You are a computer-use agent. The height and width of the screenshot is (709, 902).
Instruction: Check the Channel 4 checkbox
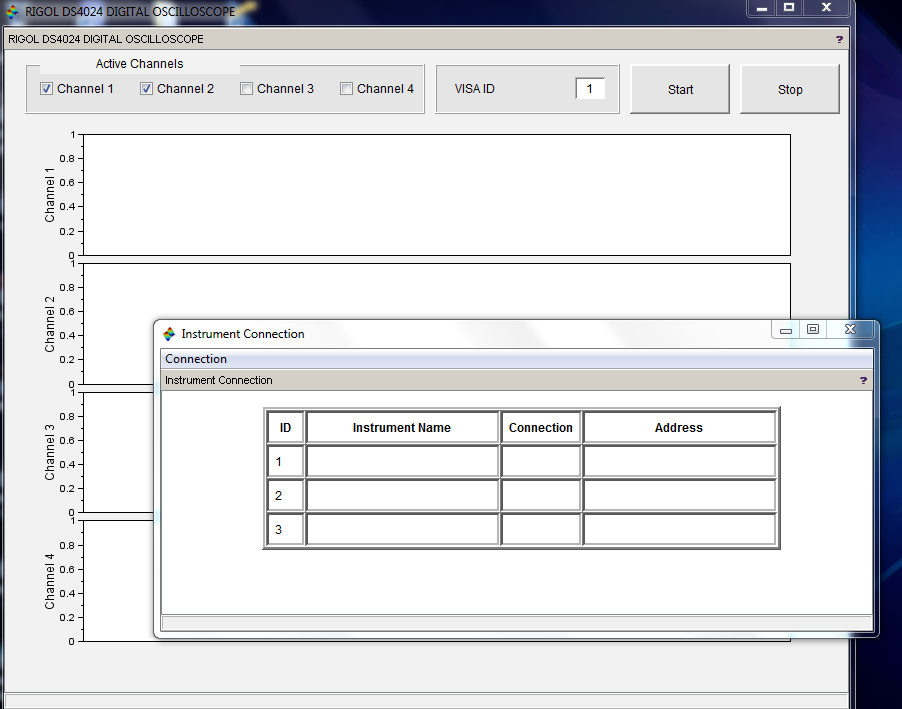(x=346, y=89)
